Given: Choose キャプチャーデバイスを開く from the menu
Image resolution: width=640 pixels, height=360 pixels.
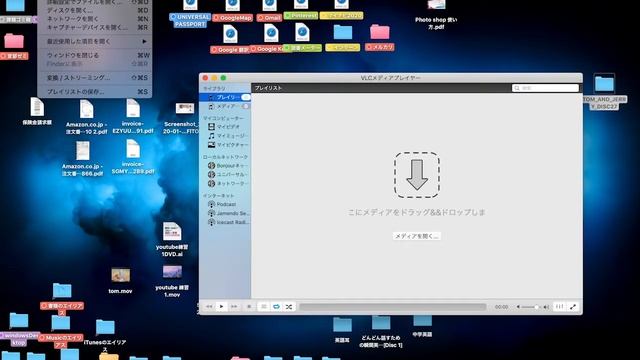Looking at the screenshot, I should (95, 27).
